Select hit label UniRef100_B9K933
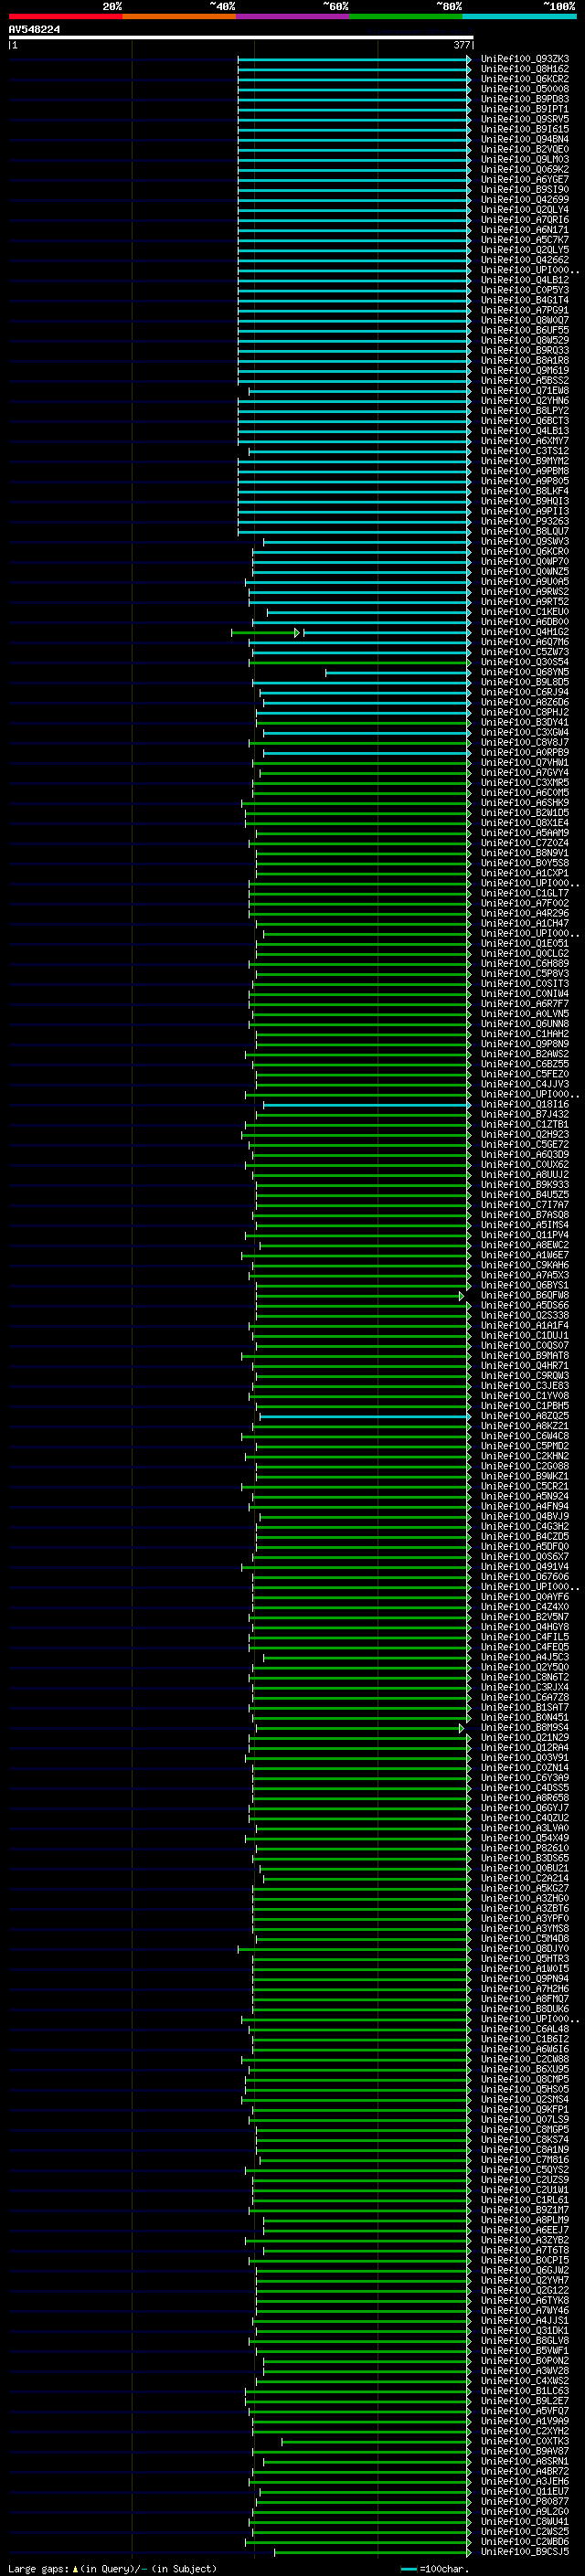The image size is (585, 2576). 525,1185
